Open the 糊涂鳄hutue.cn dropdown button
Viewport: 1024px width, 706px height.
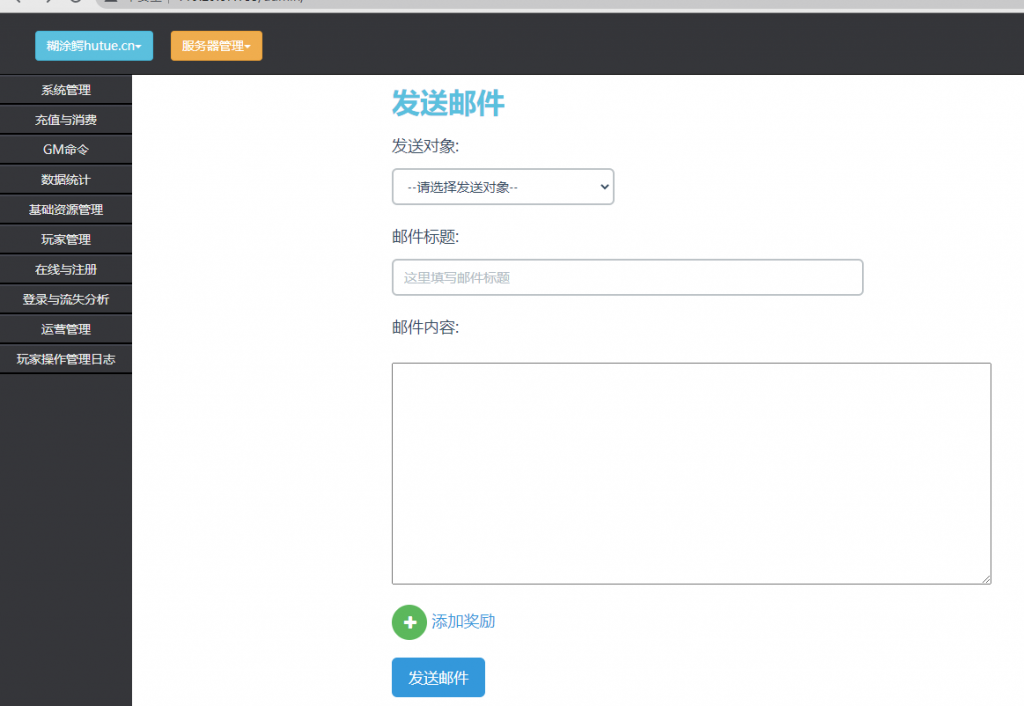[x=94, y=46]
